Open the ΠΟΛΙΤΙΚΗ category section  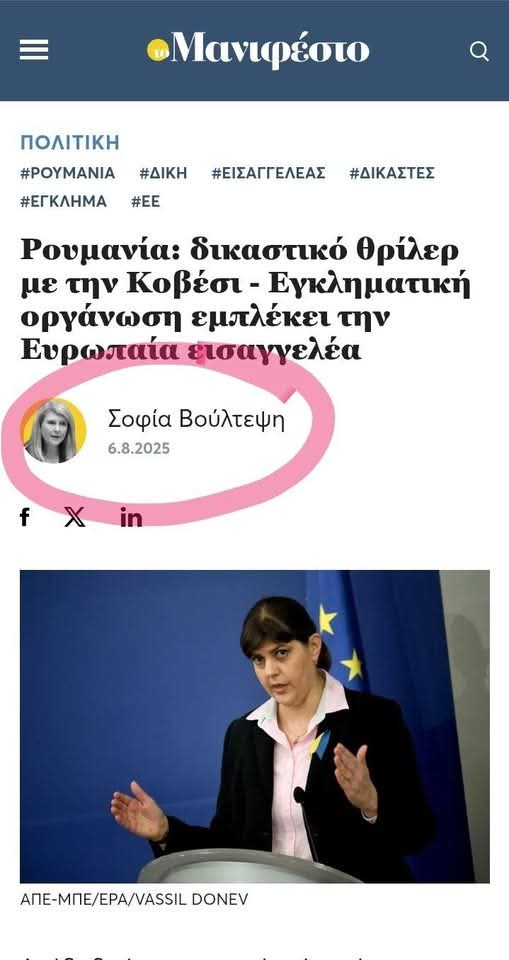(70, 143)
